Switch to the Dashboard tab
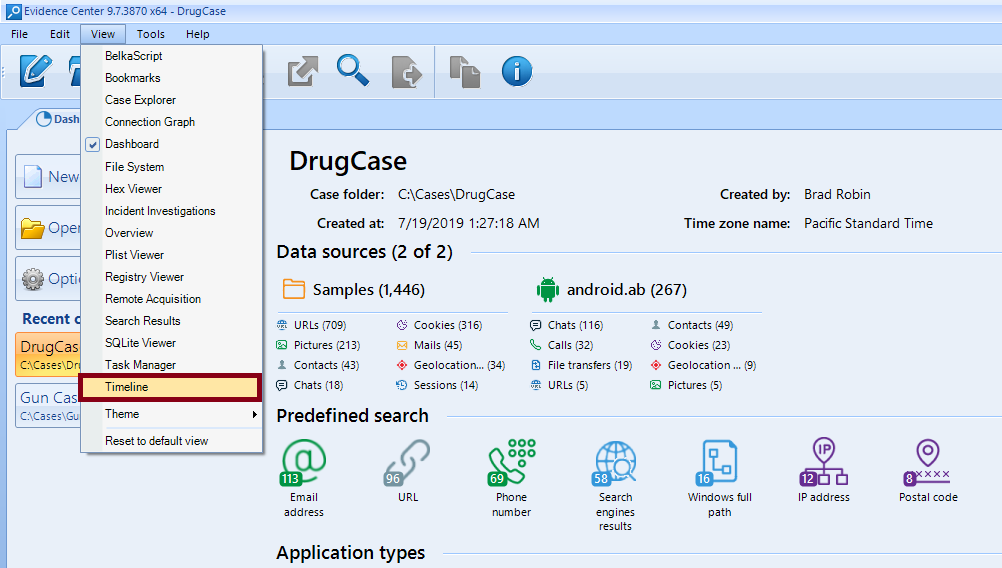 57,119
